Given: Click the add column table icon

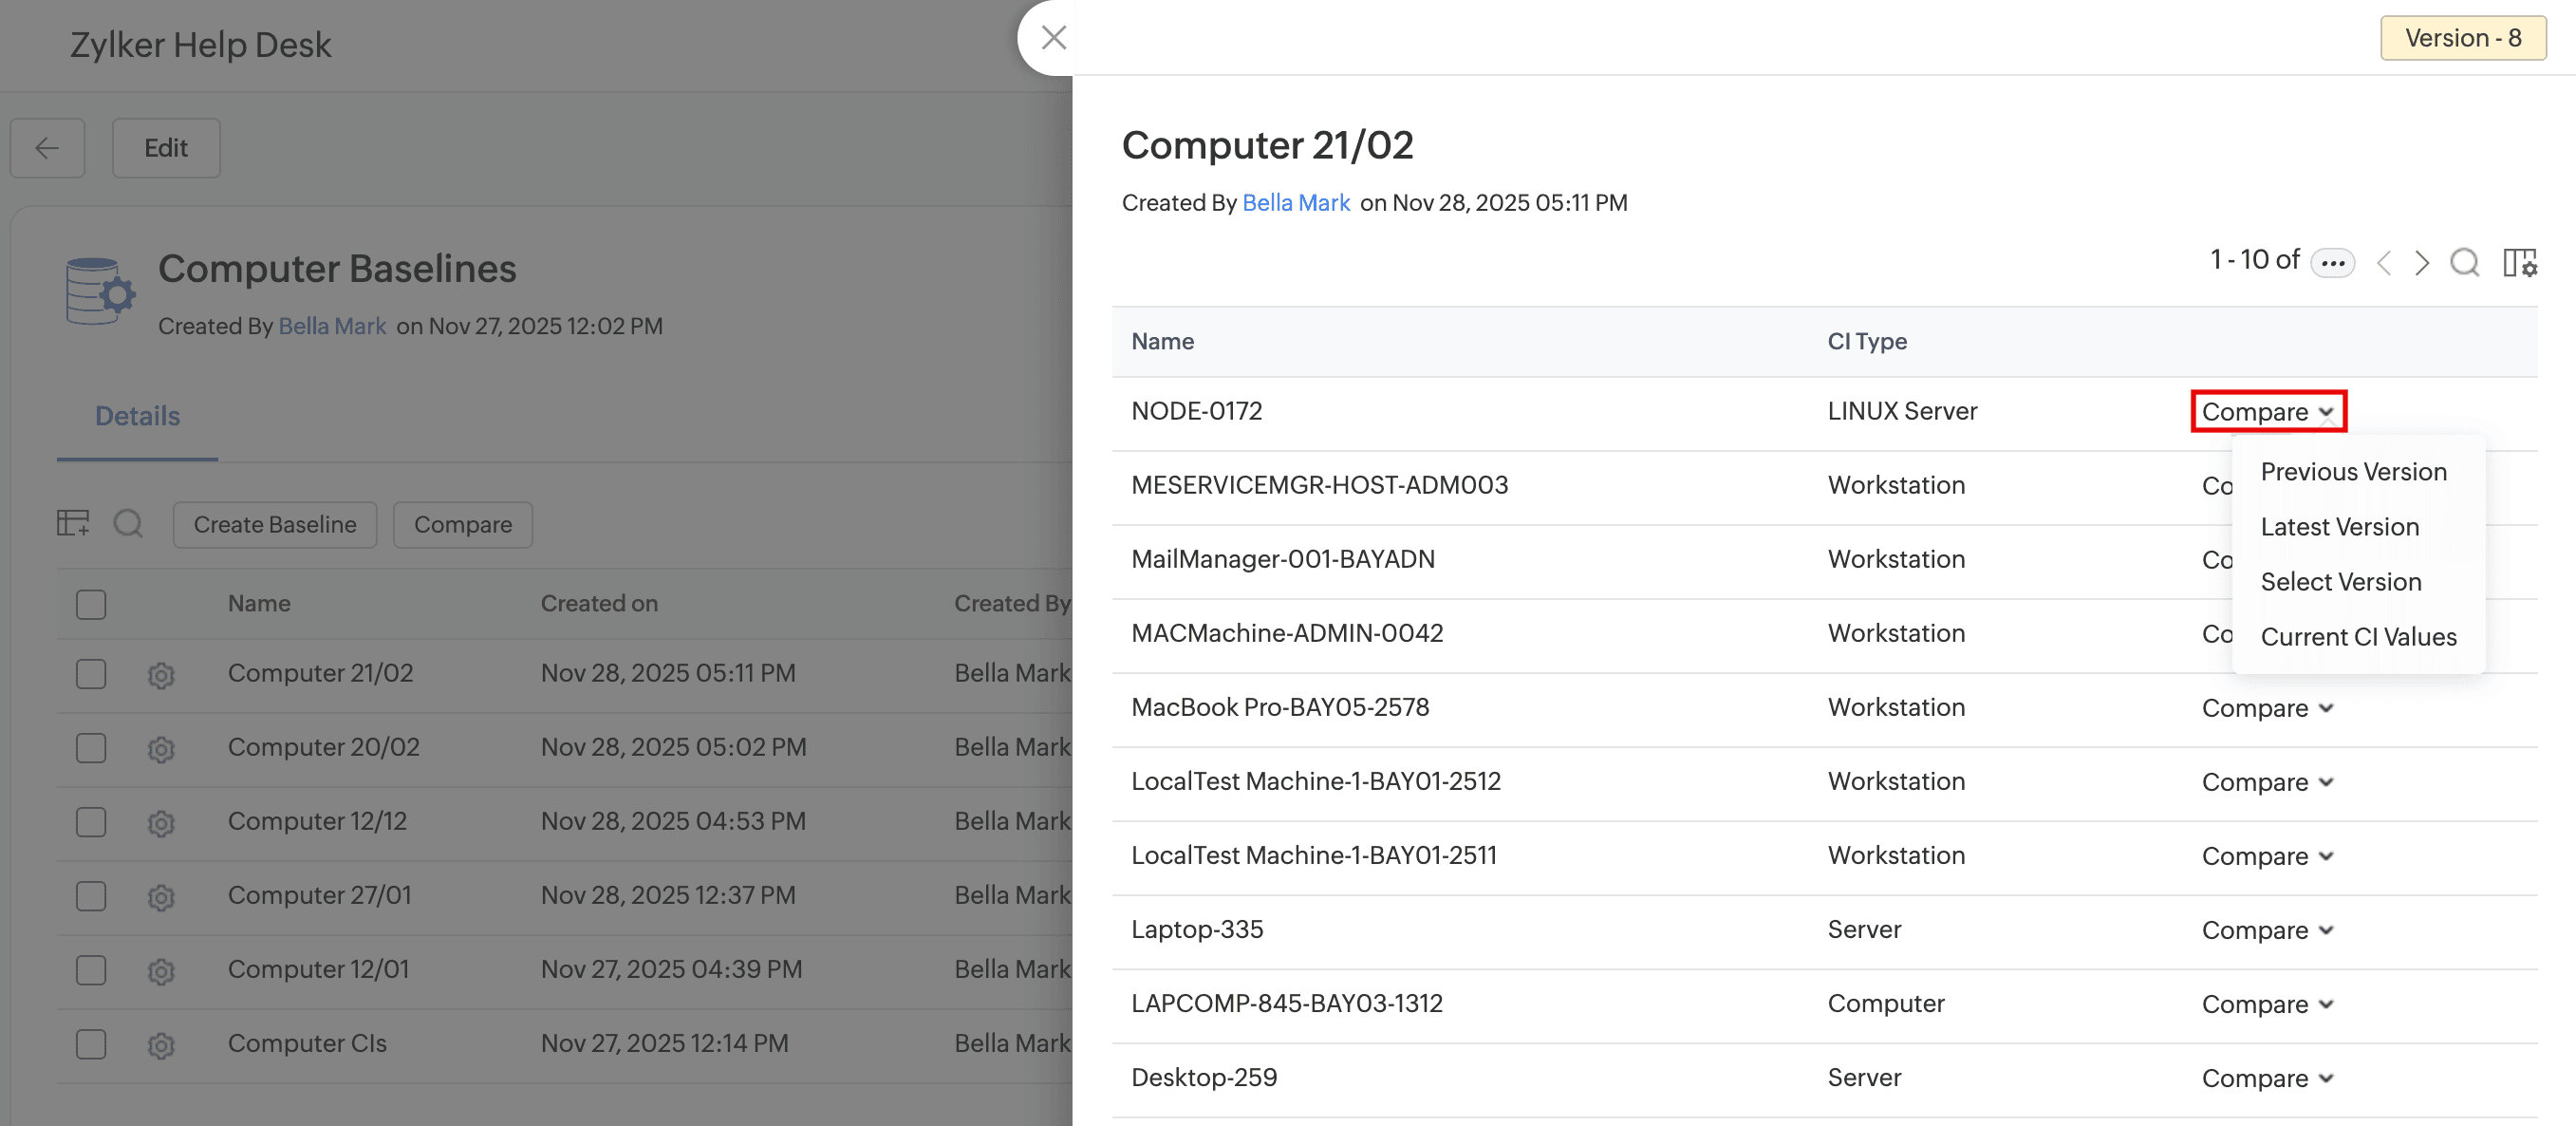Looking at the screenshot, I should 73,523.
